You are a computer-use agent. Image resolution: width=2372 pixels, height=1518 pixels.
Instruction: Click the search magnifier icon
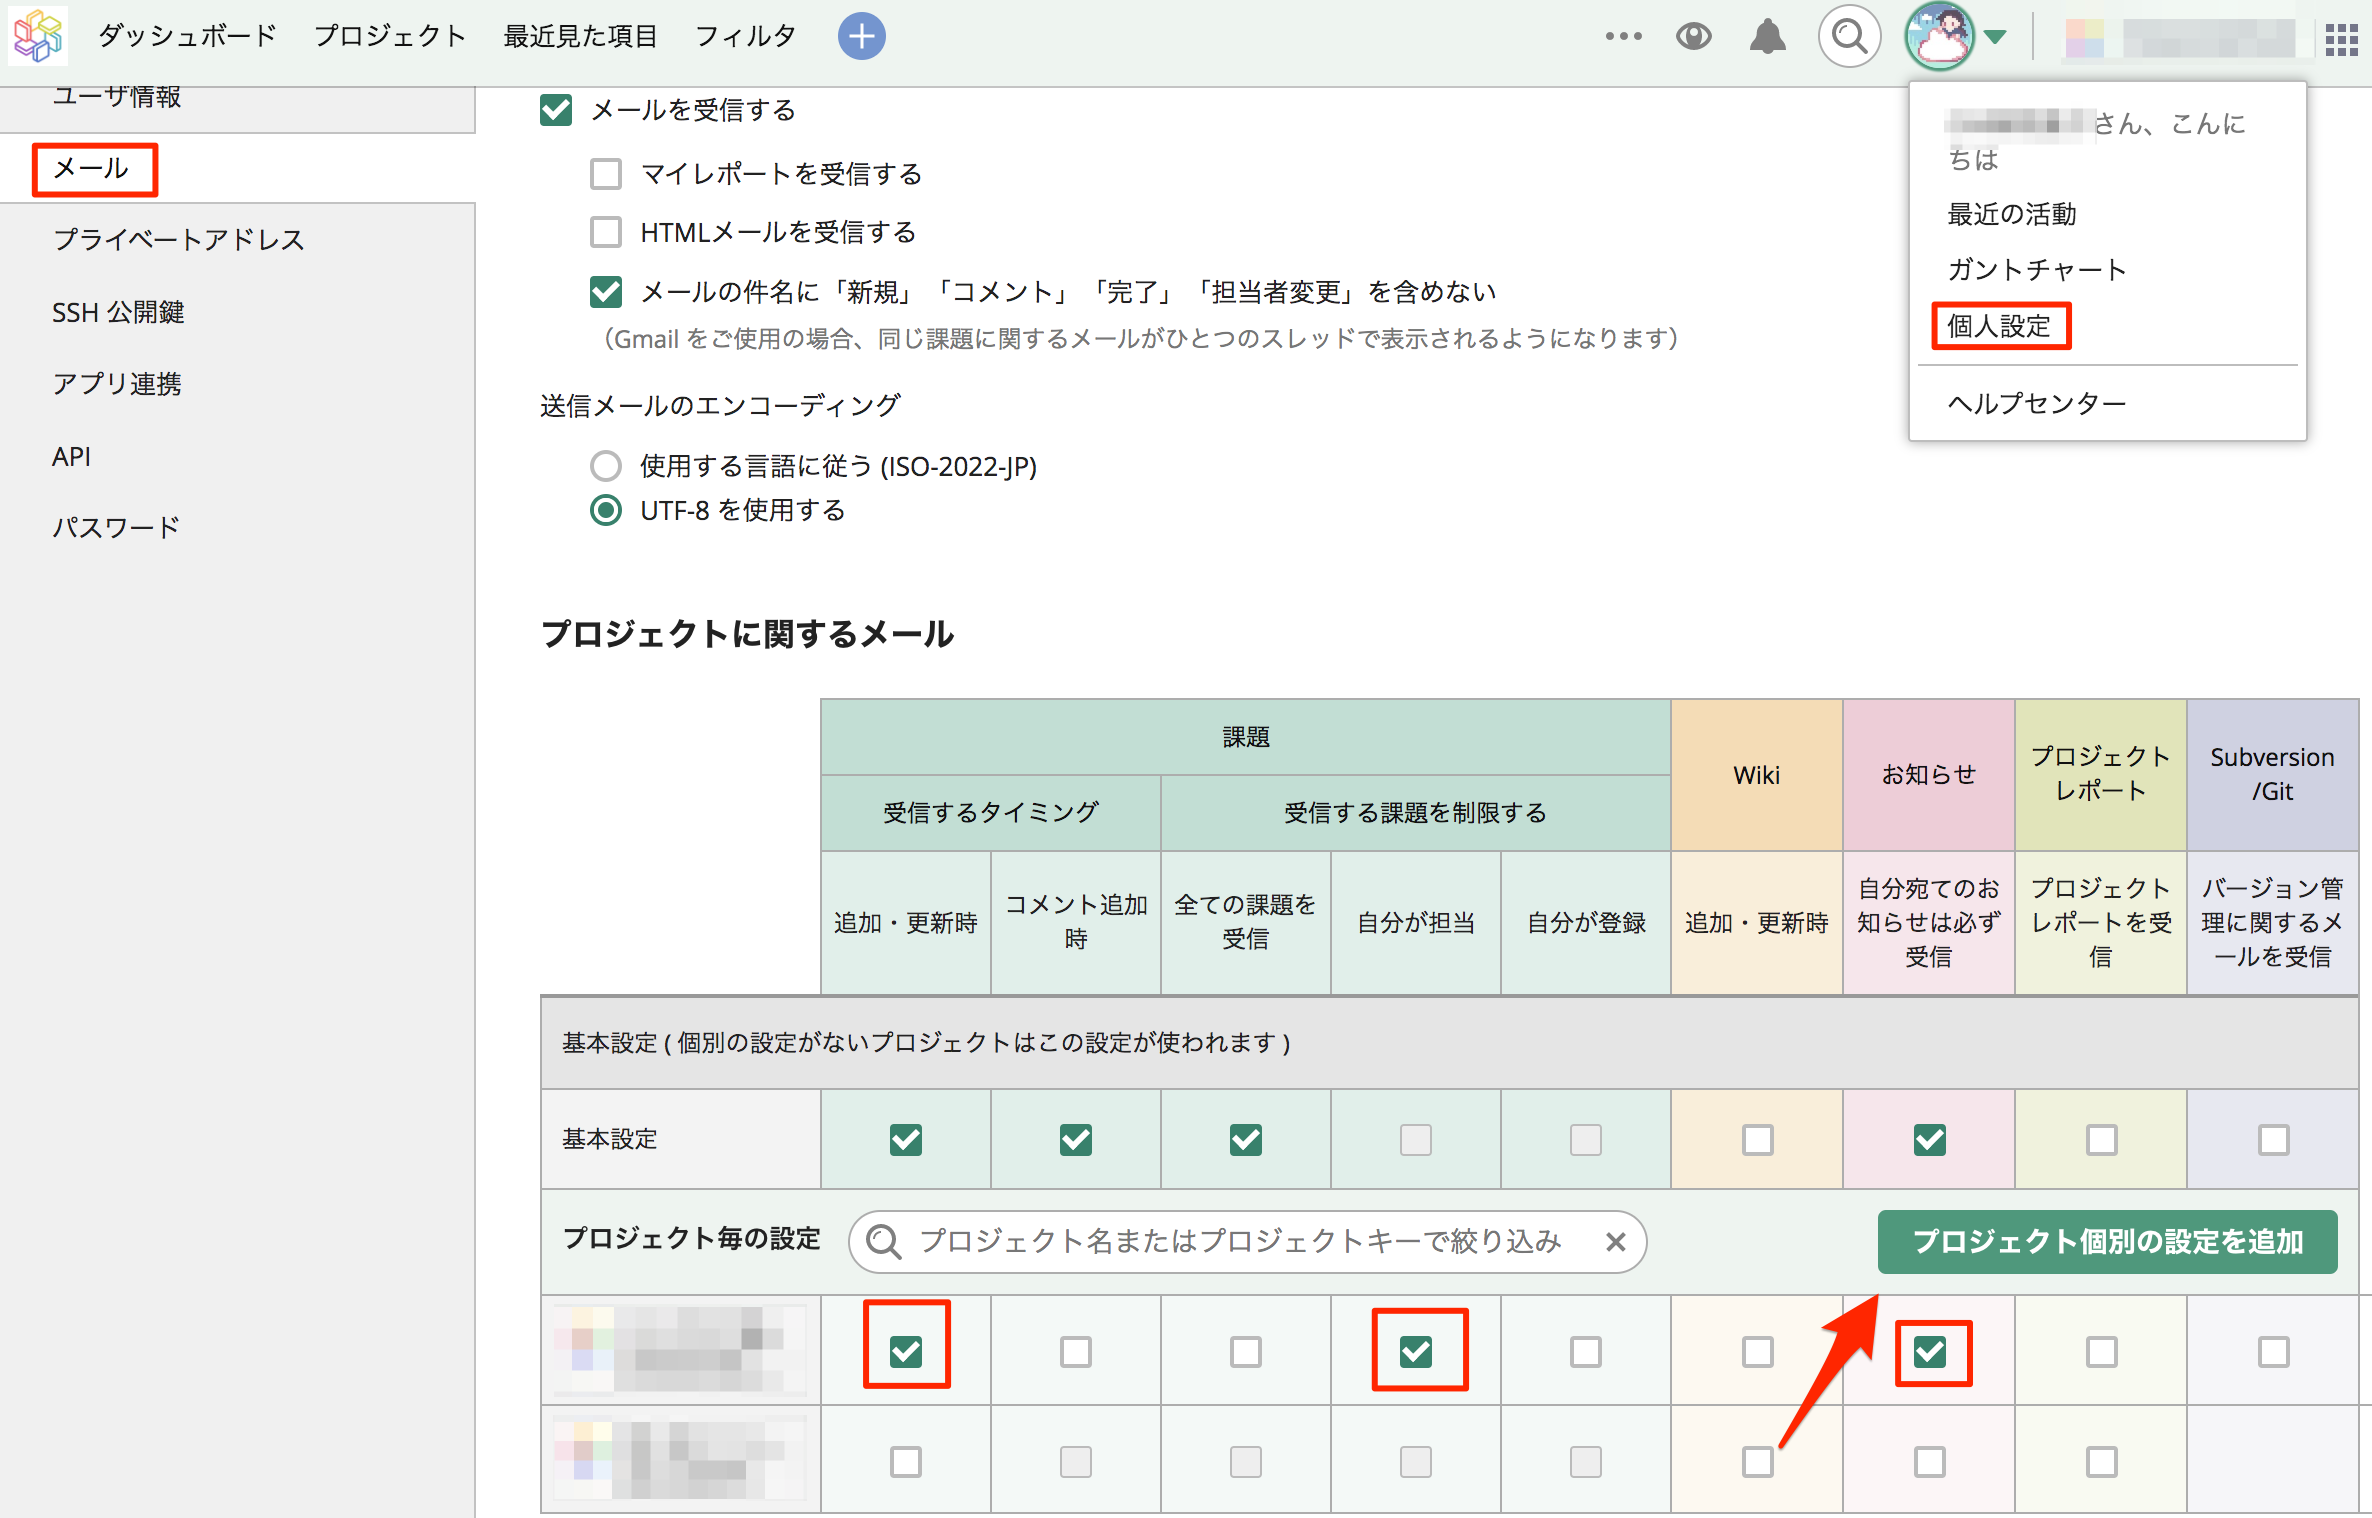tap(1849, 36)
